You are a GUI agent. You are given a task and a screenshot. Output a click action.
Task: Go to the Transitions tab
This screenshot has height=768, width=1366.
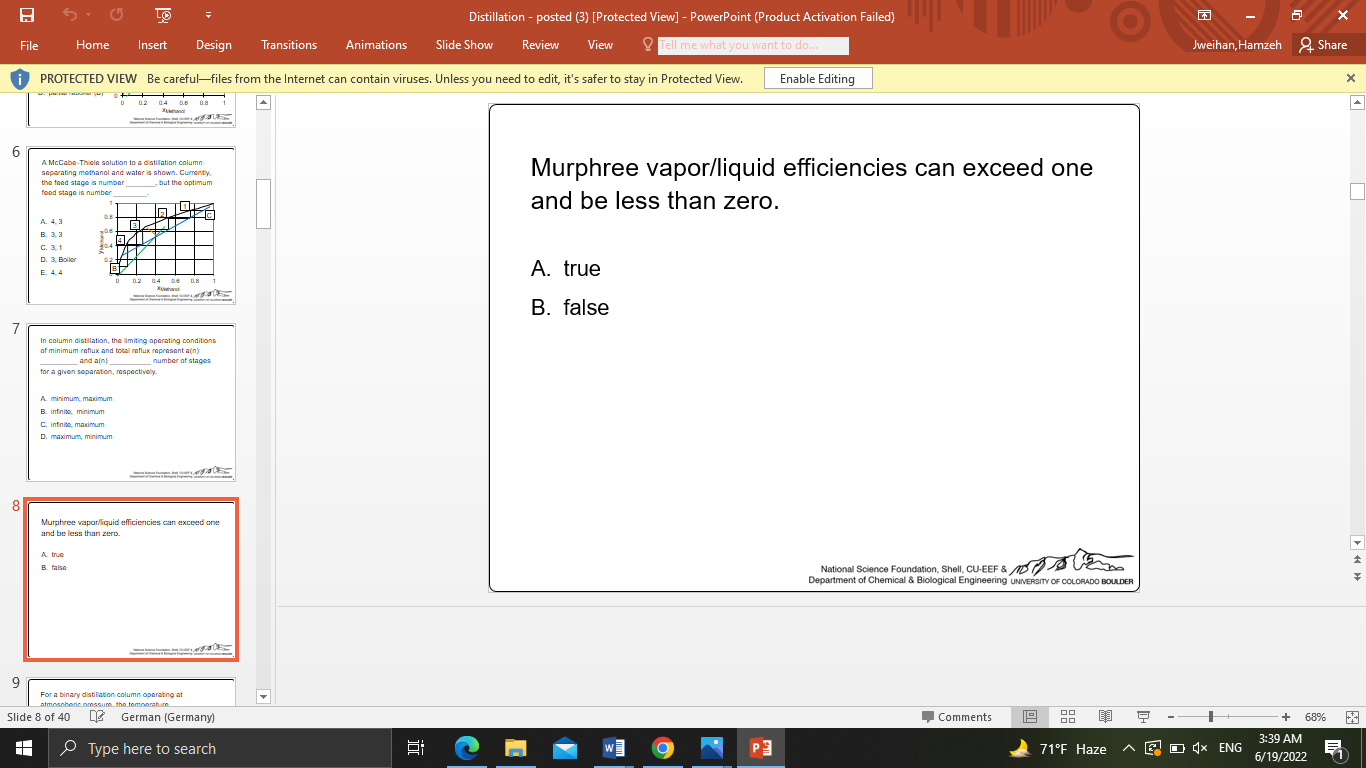[x=289, y=45]
